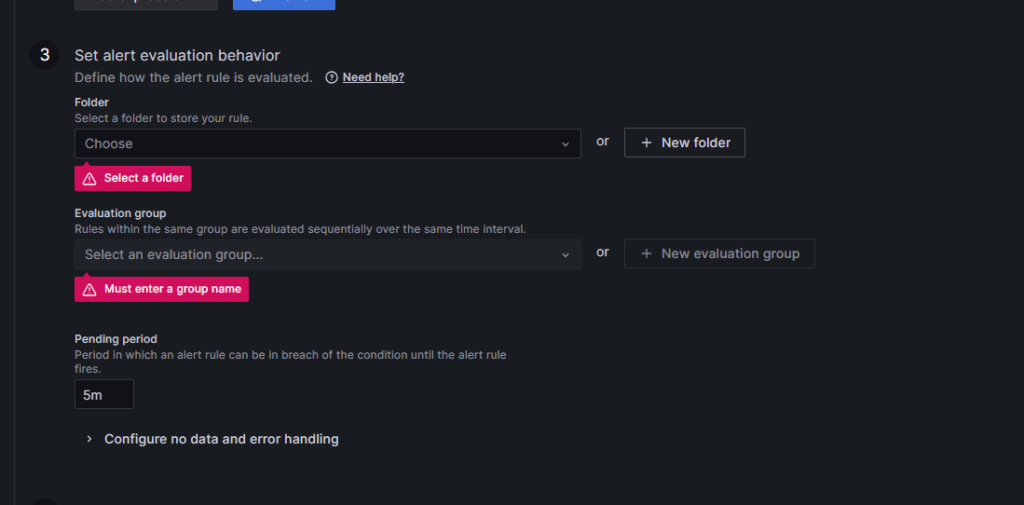Open the Folder 'Choose' dropdown
This screenshot has width=1024, height=505.
(x=315, y=143)
